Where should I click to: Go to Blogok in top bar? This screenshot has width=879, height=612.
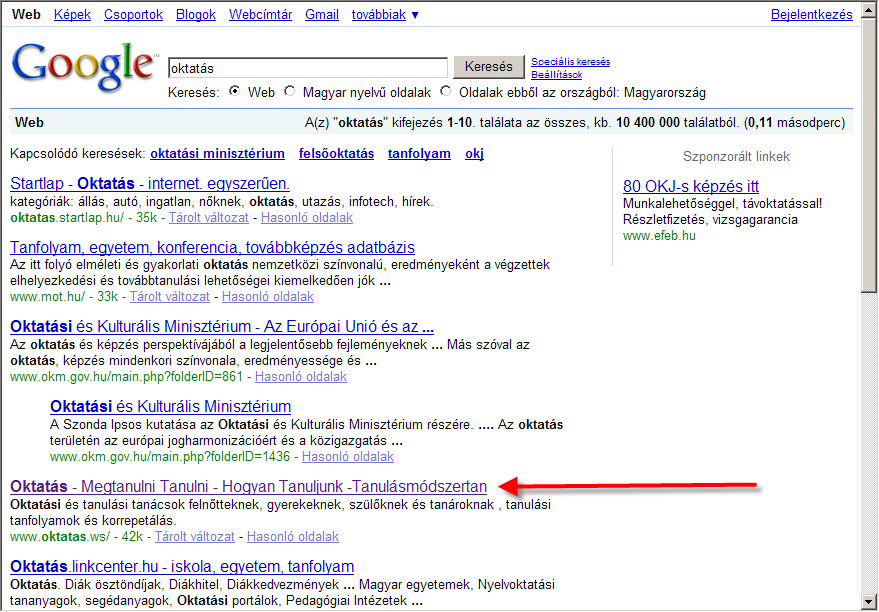coord(196,15)
